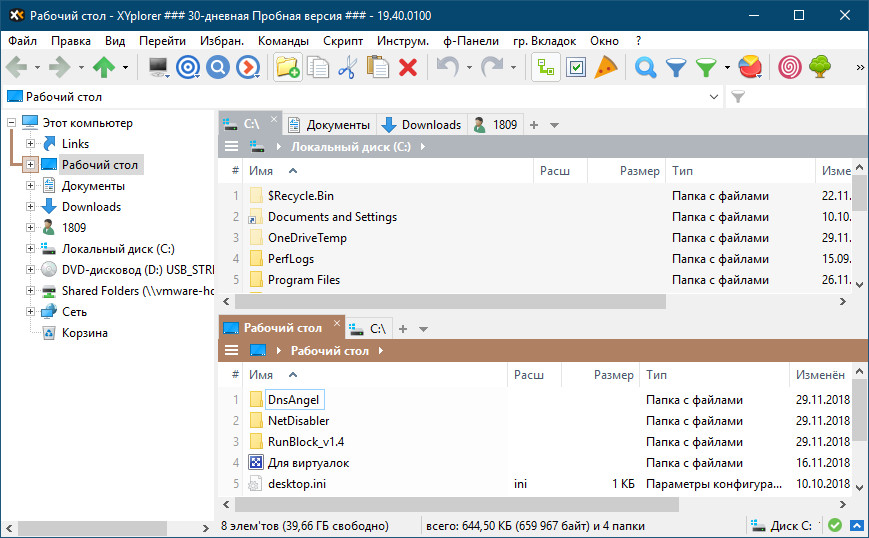
Task: Open the bottom pane's breadcrumb hamburger menu
Action: [231, 350]
